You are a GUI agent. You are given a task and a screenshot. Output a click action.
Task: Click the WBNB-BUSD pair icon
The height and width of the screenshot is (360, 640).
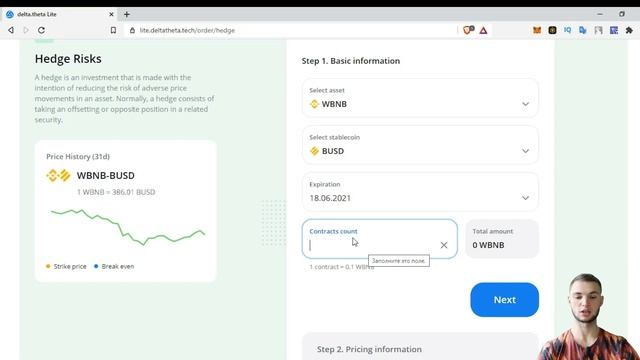point(58,176)
